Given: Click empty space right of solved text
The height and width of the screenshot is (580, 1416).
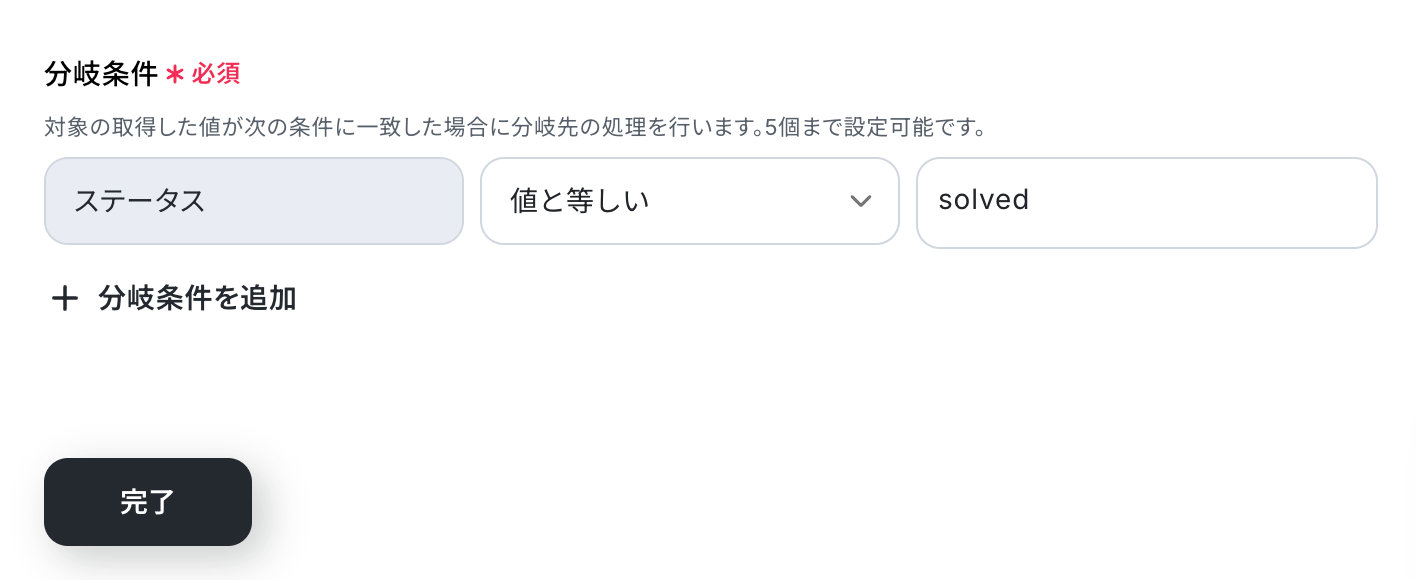Looking at the screenshot, I should point(1200,201).
